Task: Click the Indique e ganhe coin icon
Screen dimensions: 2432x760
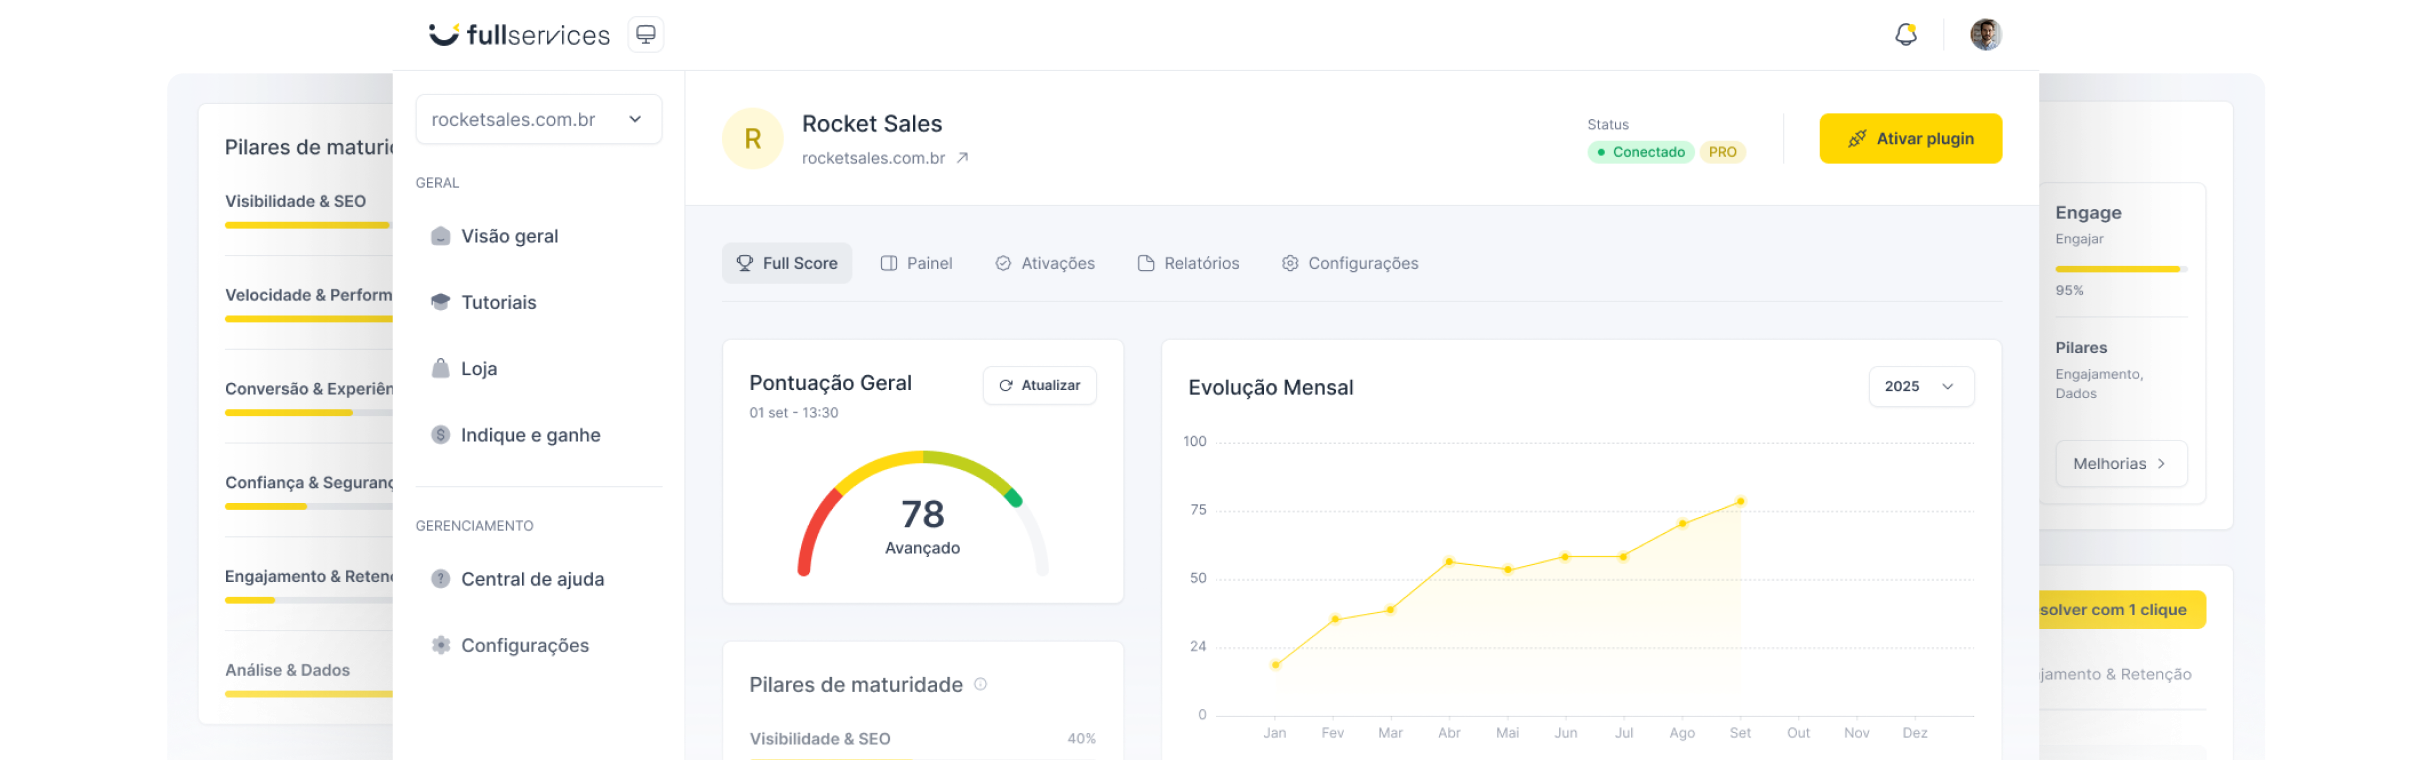Action: point(440,435)
